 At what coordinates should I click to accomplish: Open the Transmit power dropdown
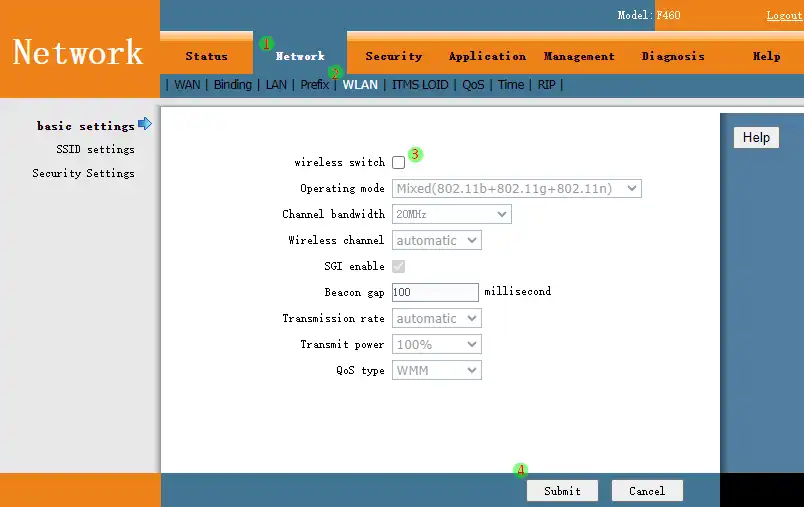coord(436,344)
